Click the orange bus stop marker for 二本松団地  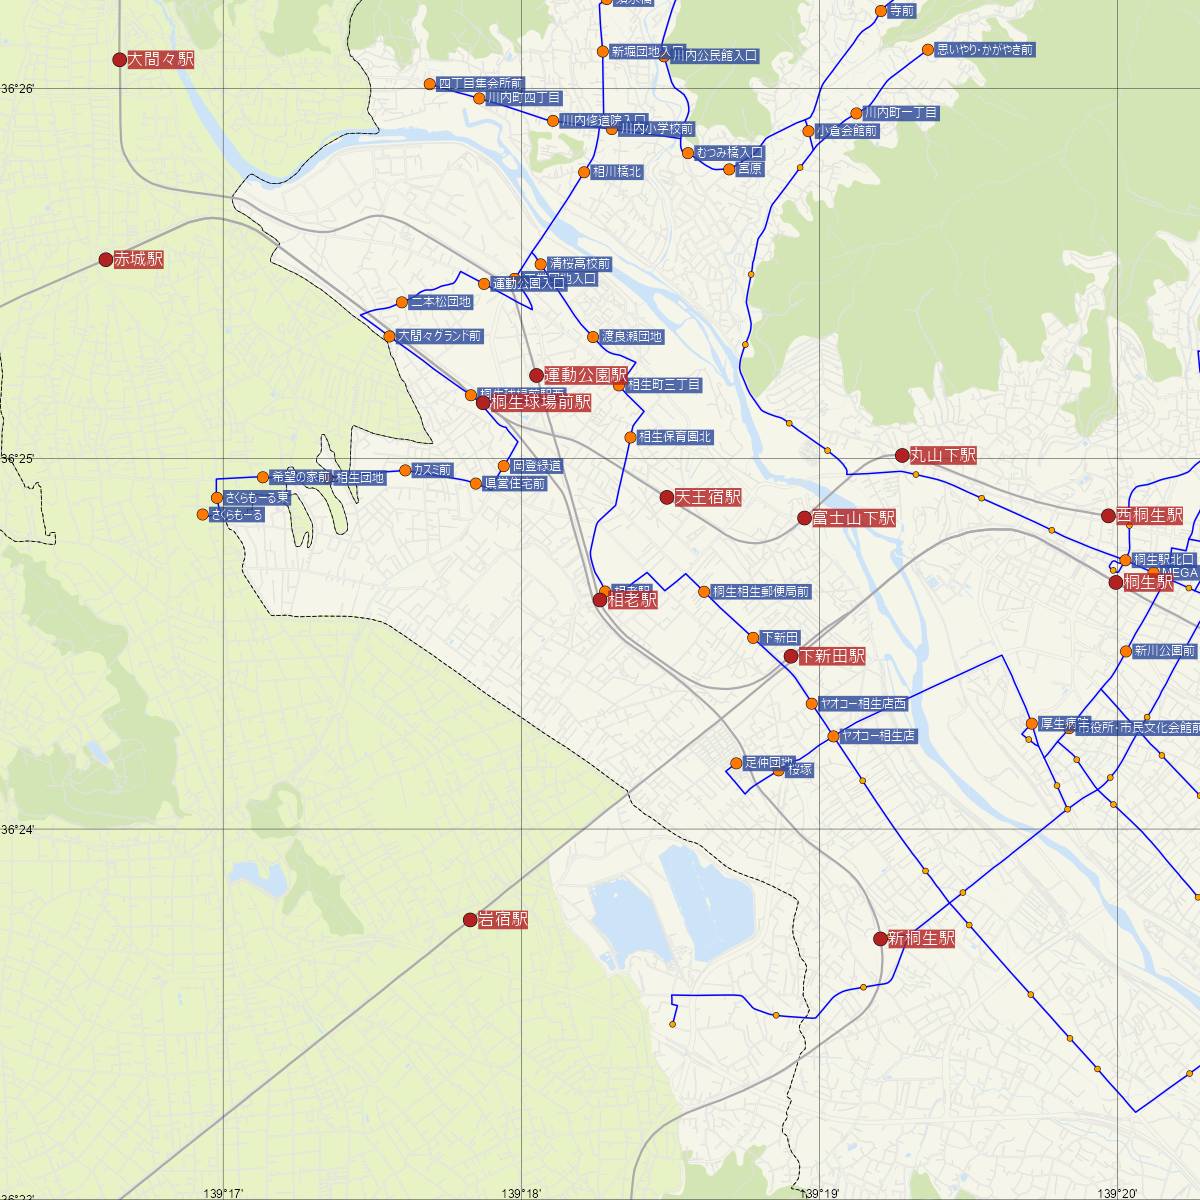402,302
